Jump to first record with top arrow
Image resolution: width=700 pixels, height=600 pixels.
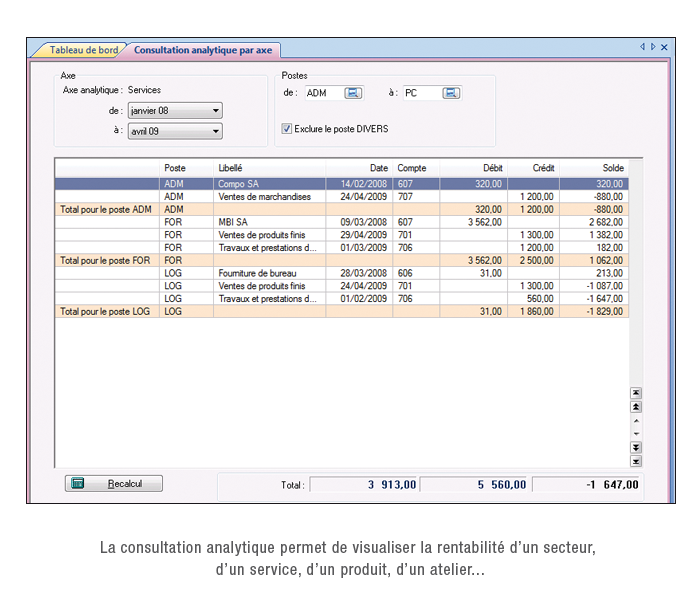pos(636,394)
